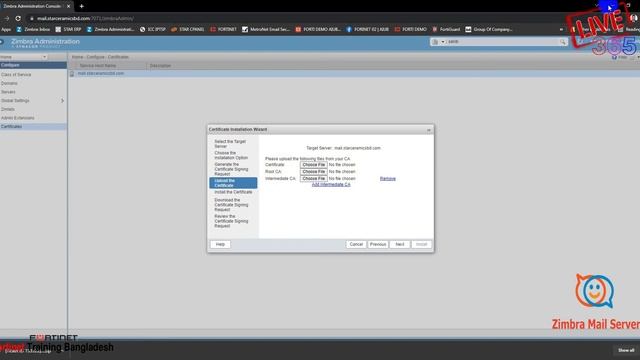Screen dimensions: 640x360
Task: Open the search type dropdown arrow
Action: [443, 42]
